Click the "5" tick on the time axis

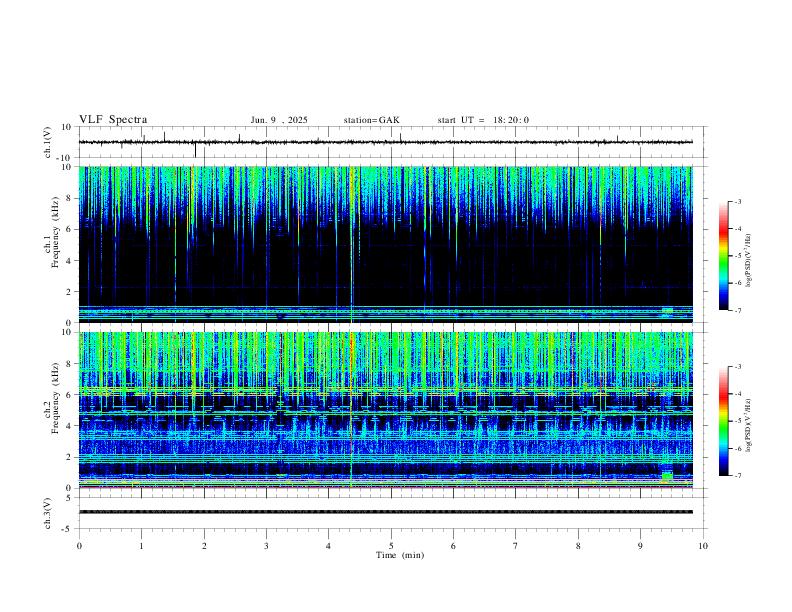391,546
